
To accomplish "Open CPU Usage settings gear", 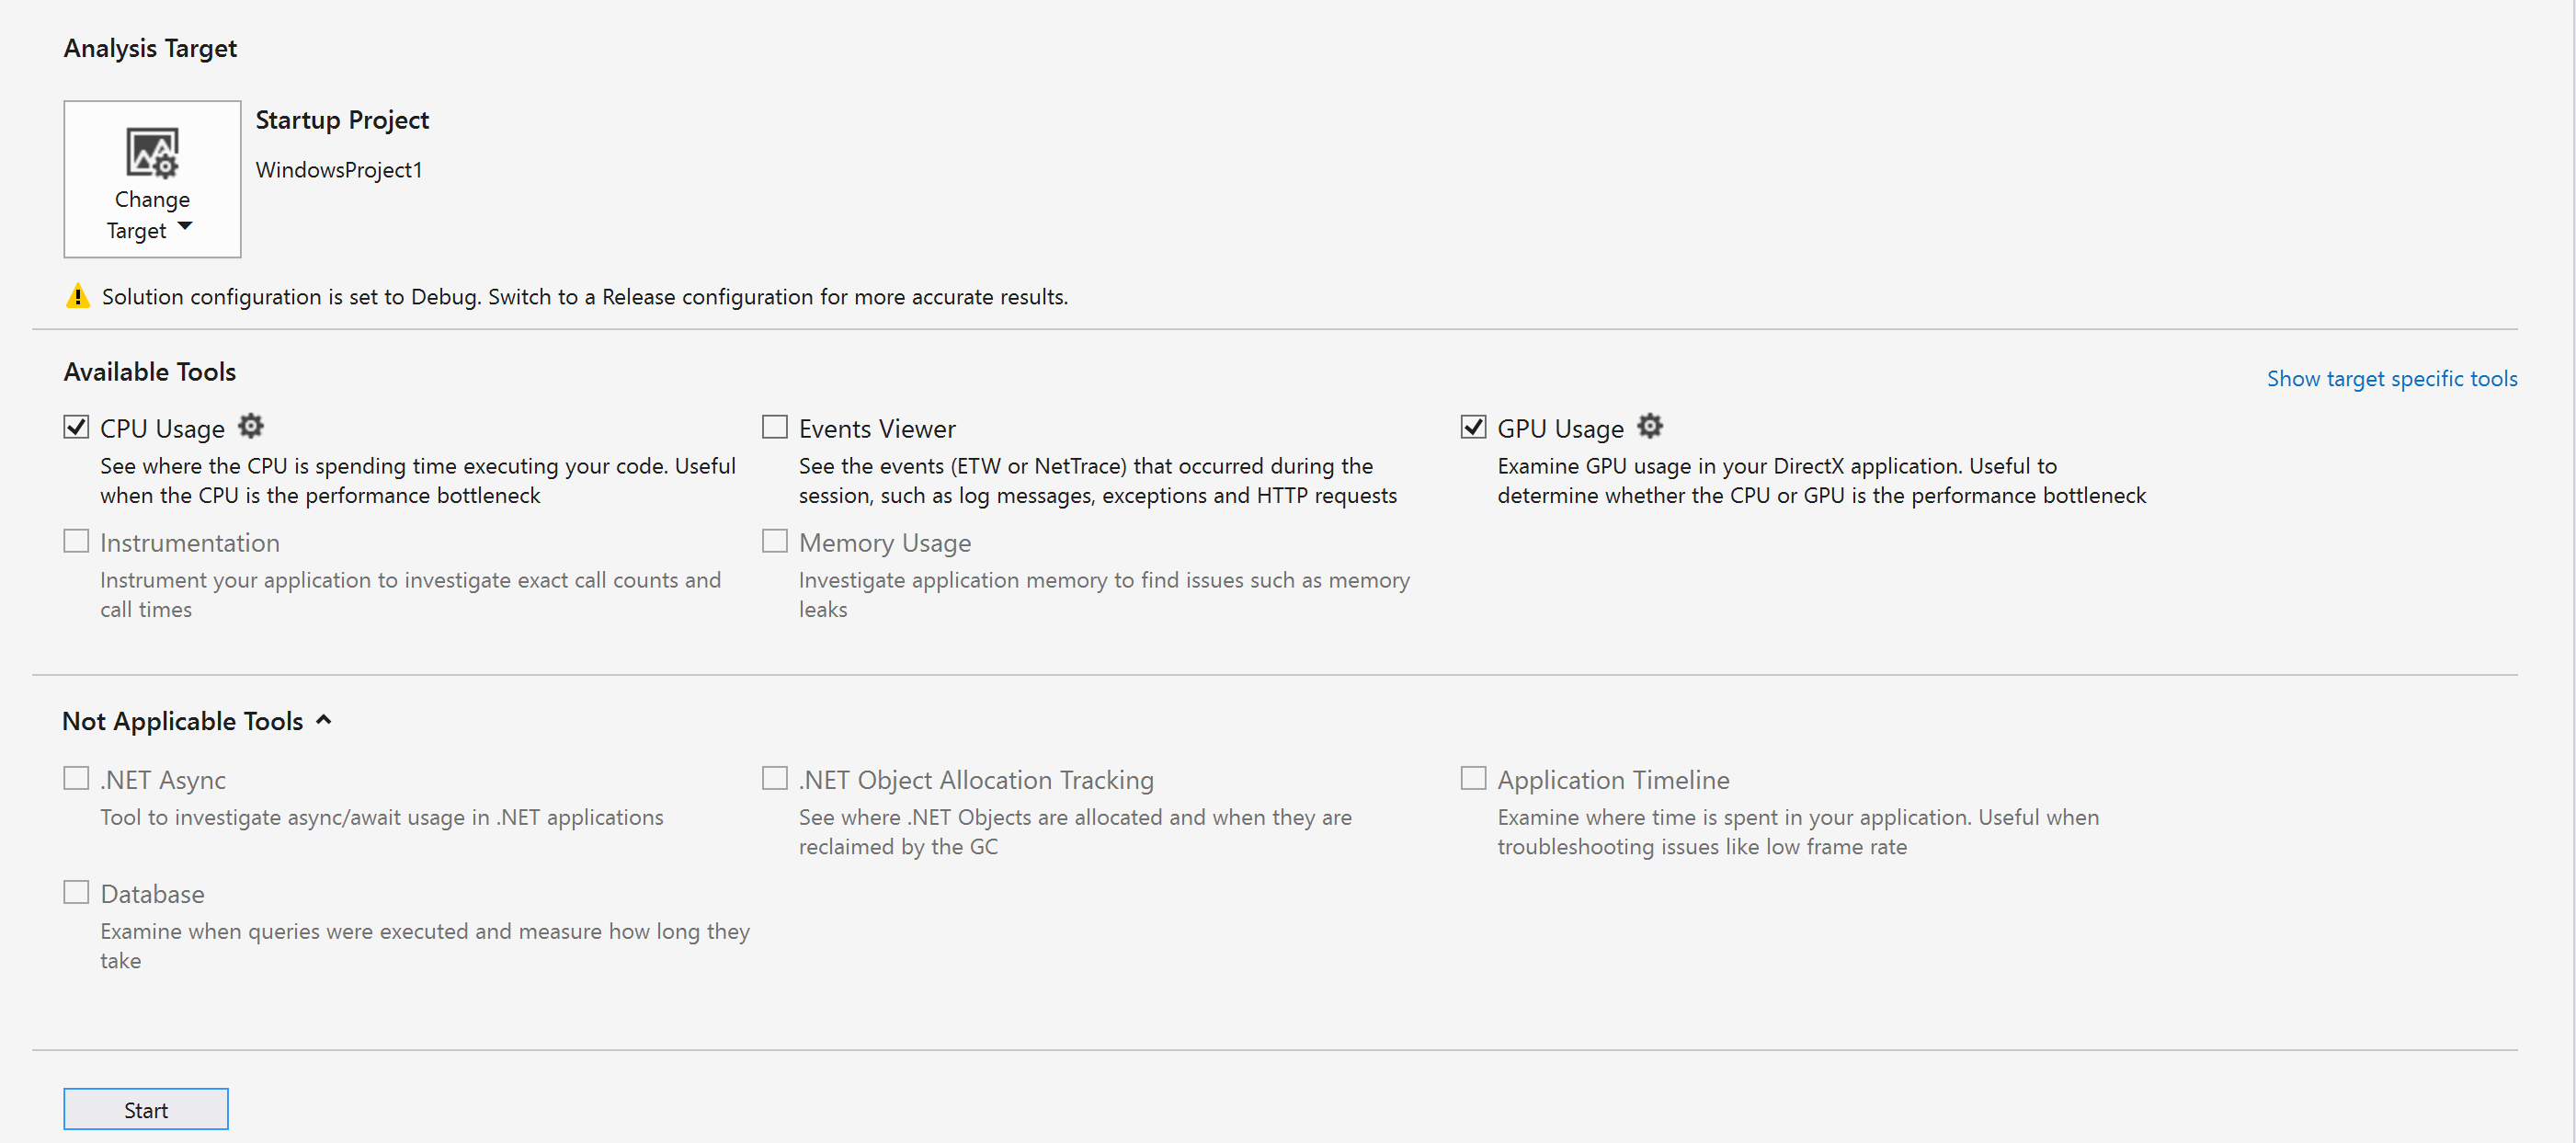I will [251, 427].
